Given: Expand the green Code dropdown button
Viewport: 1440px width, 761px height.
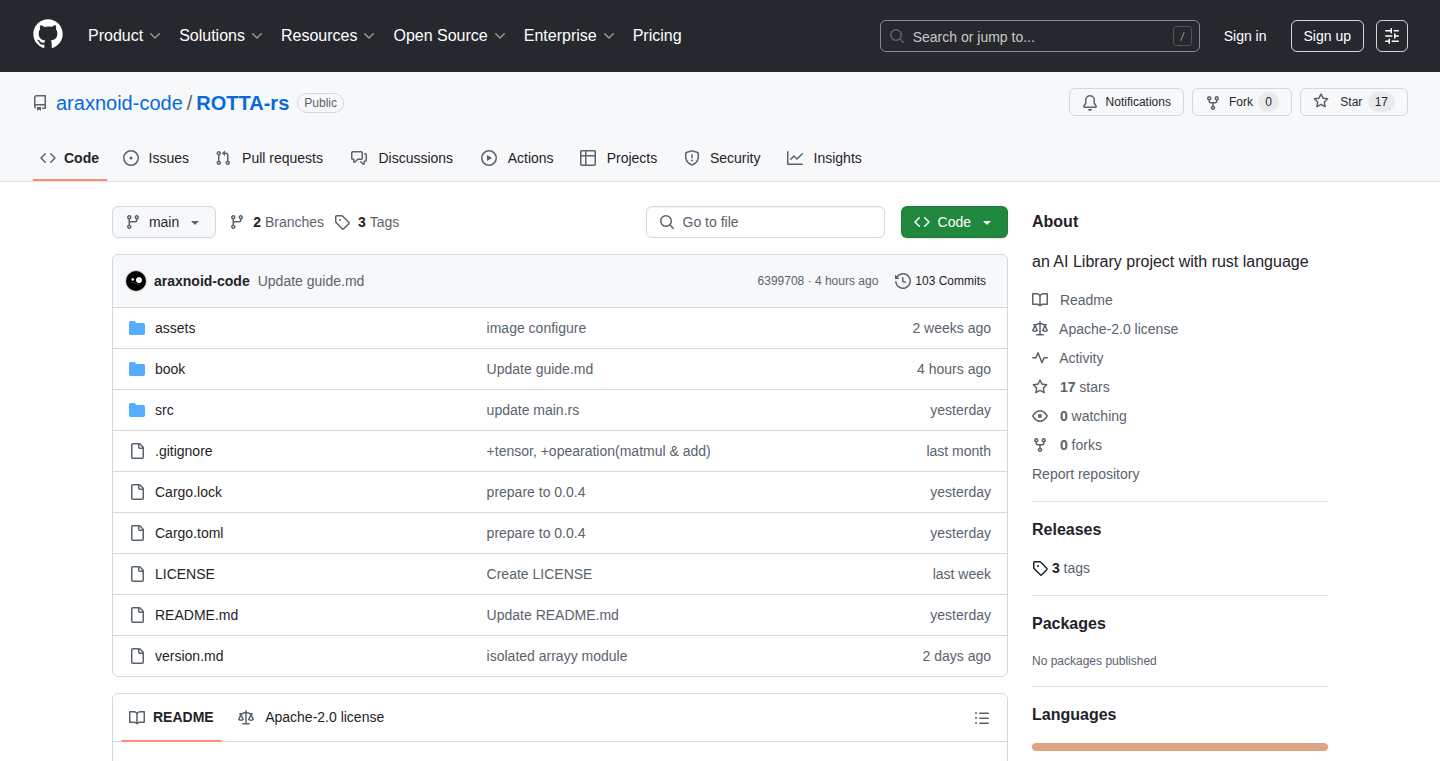Looking at the screenshot, I should coord(954,222).
